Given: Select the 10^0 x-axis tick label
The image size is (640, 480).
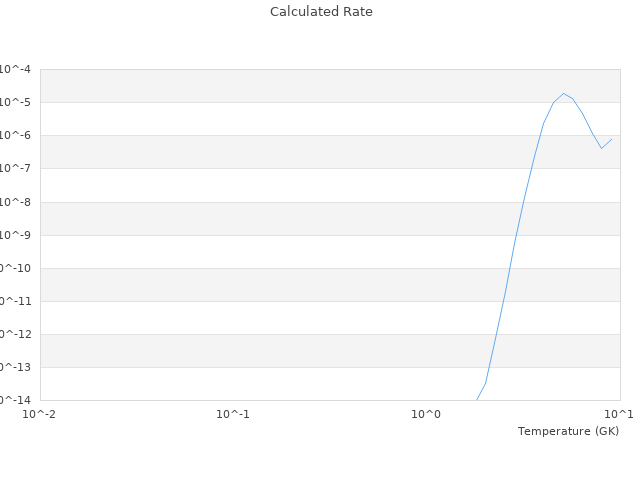Looking at the screenshot, I should coord(426,413).
